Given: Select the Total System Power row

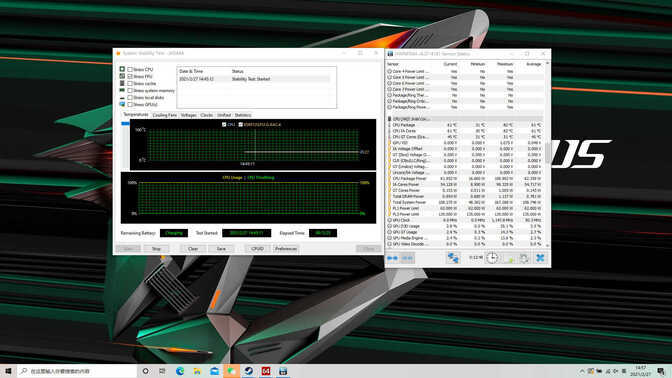Looking at the screenshot, I should (x=465, y=202).
